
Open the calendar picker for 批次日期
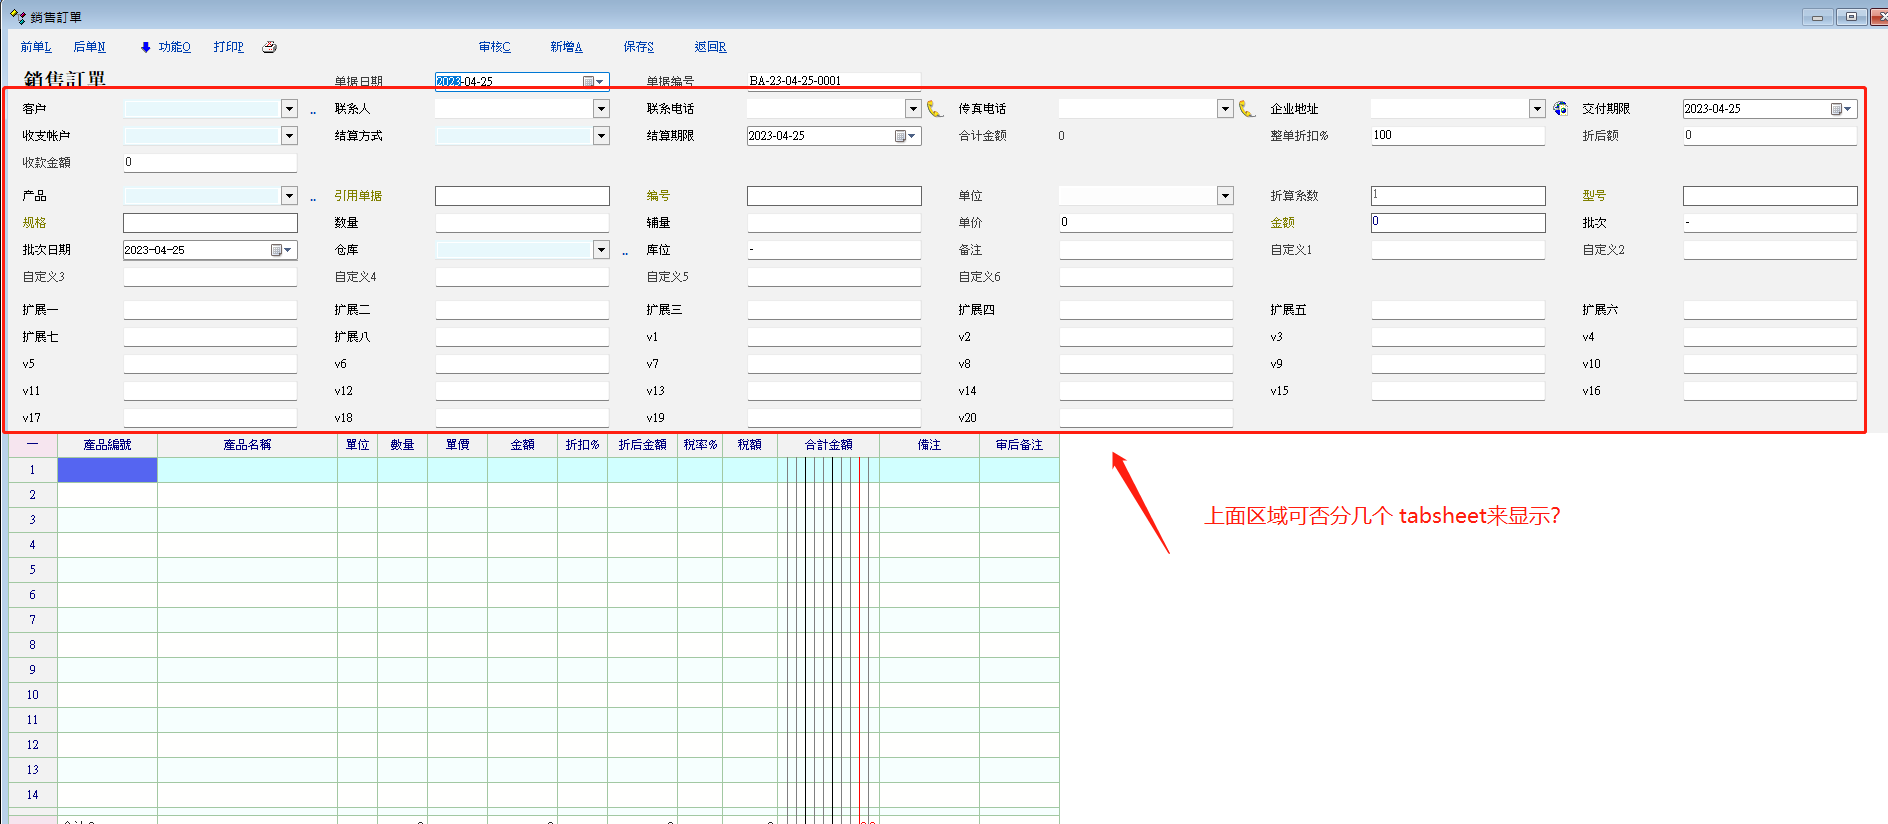[280, 250]
